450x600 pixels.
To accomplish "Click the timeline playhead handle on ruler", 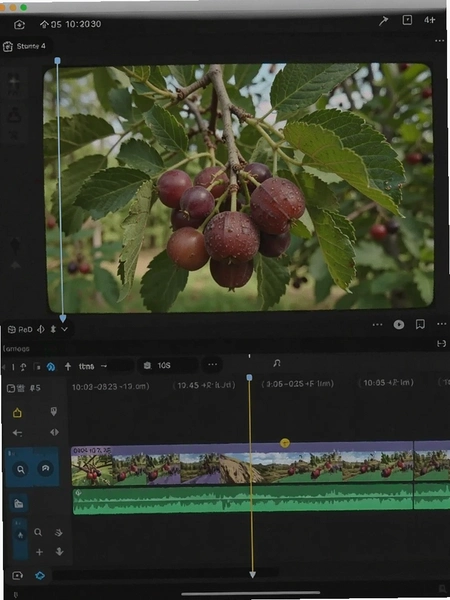I will point(249,378).
